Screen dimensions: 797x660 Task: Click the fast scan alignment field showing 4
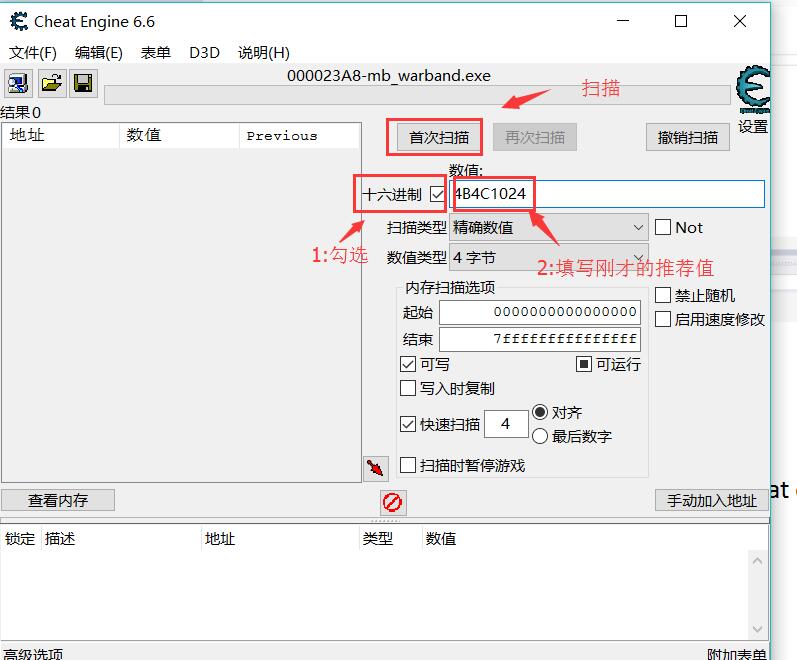tap(506, 424)
